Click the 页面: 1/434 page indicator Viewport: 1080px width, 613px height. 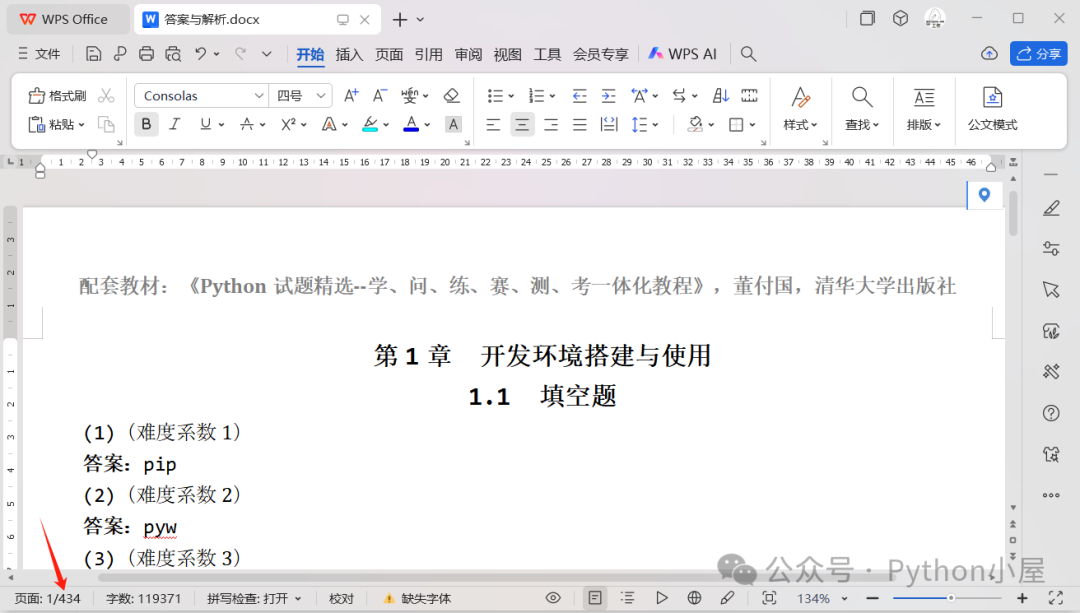point(48,599)
